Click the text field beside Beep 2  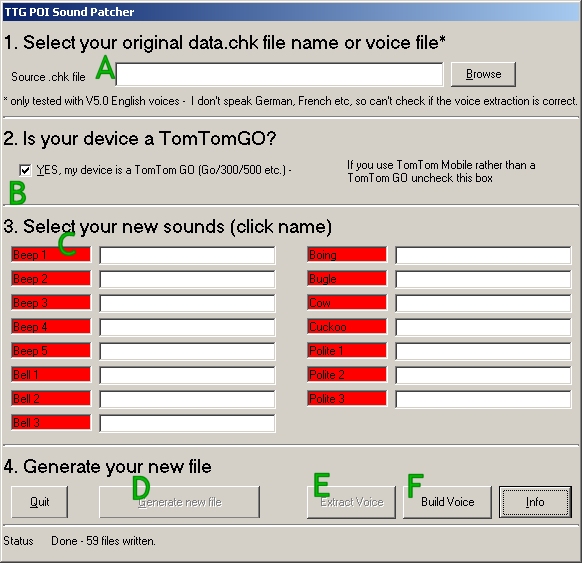pyautogui.click(x=187, y=279)
